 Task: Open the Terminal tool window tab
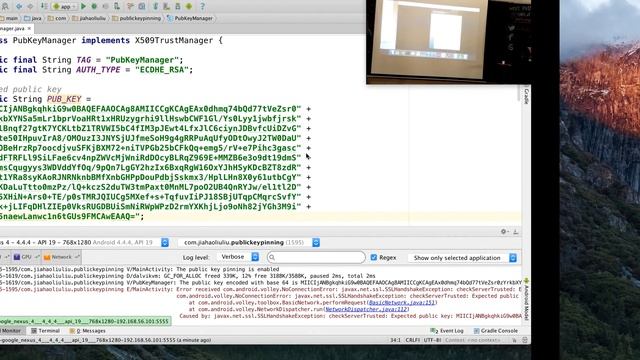tap(45, 331)
